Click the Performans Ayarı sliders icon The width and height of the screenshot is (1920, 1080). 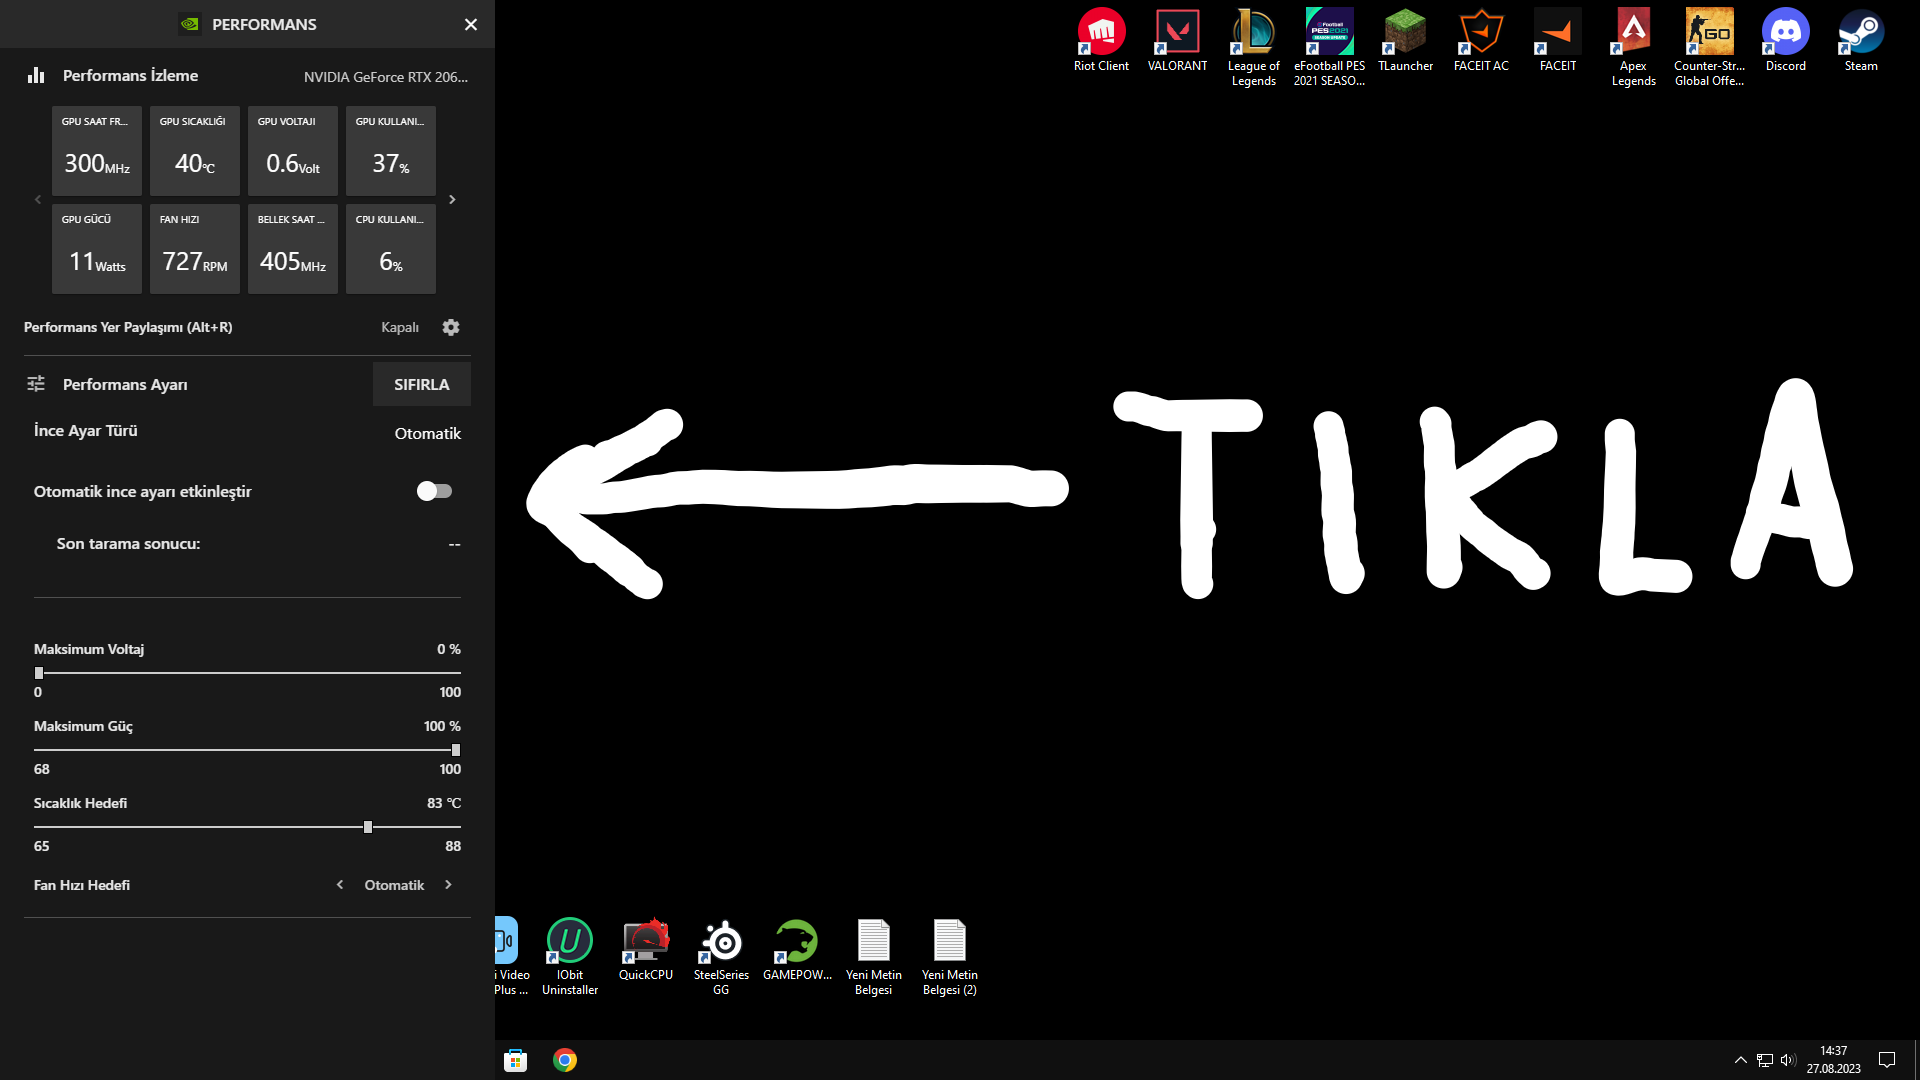[36, 384]
